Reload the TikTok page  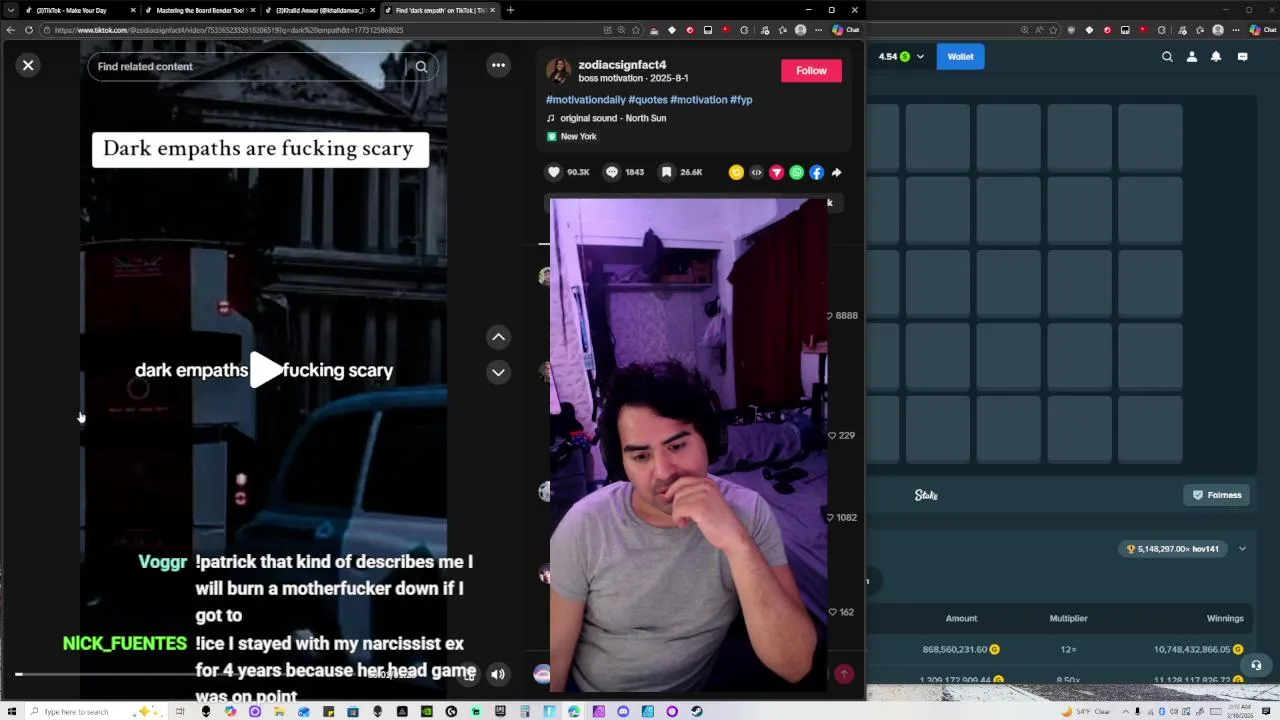coord(28,30)
